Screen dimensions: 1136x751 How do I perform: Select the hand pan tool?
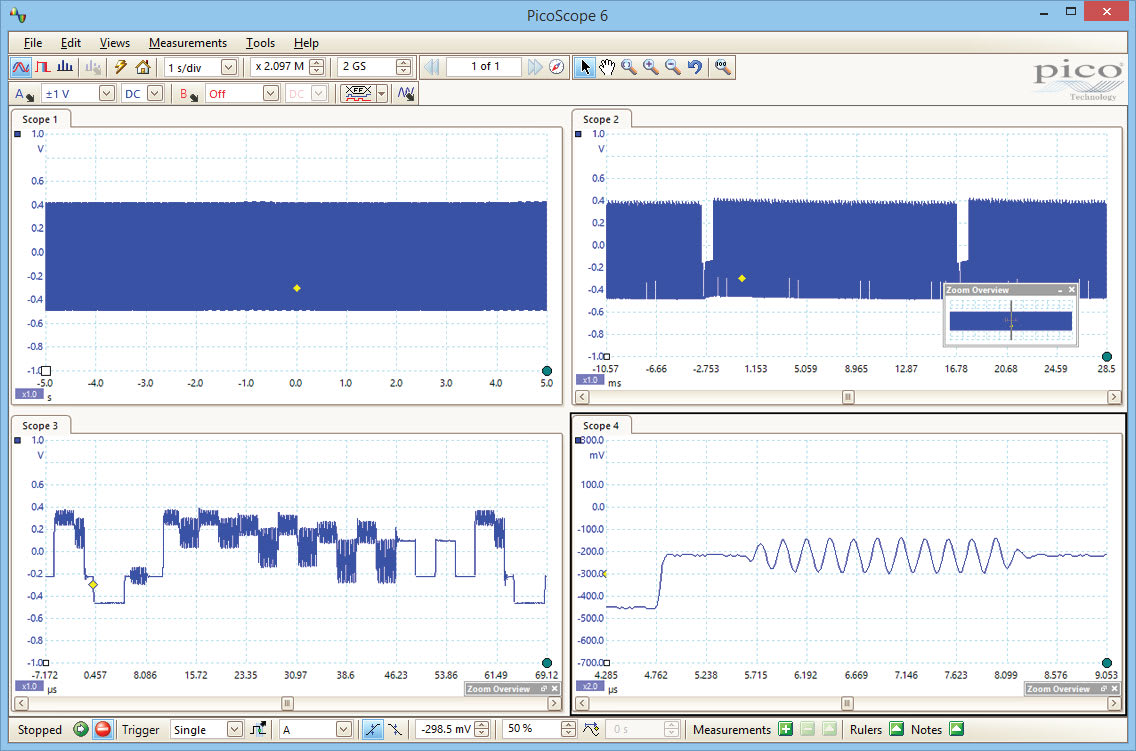point(607,67)
